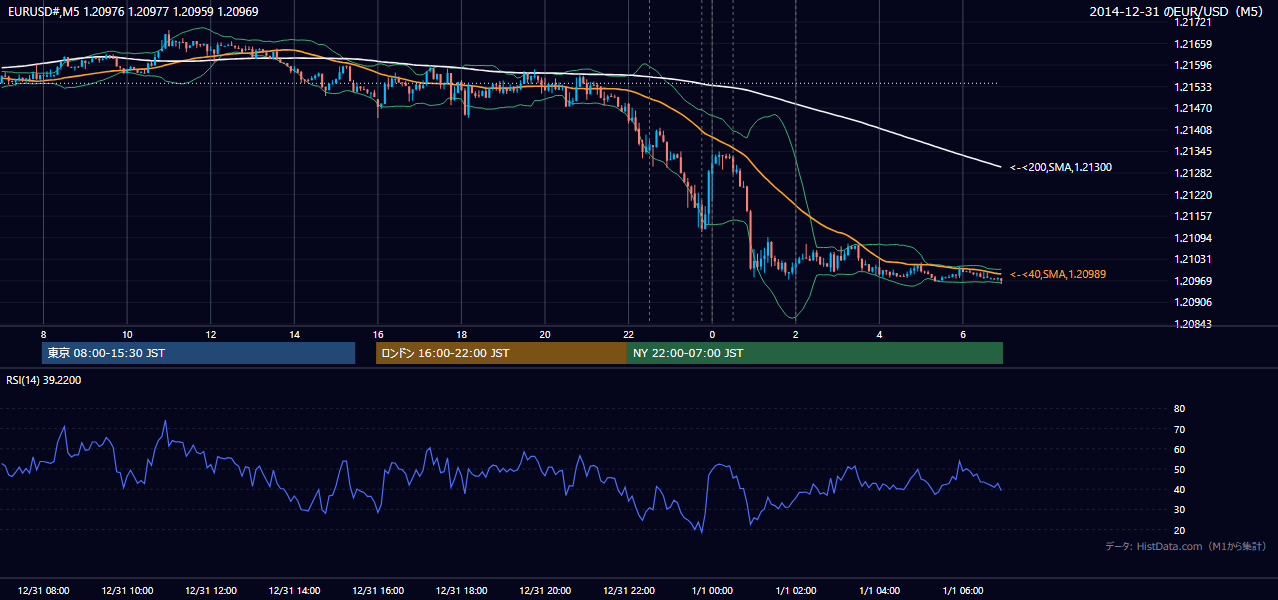Click hour 22 on the chart axis
The image size is (1278, 600).
tap(628, 334)
